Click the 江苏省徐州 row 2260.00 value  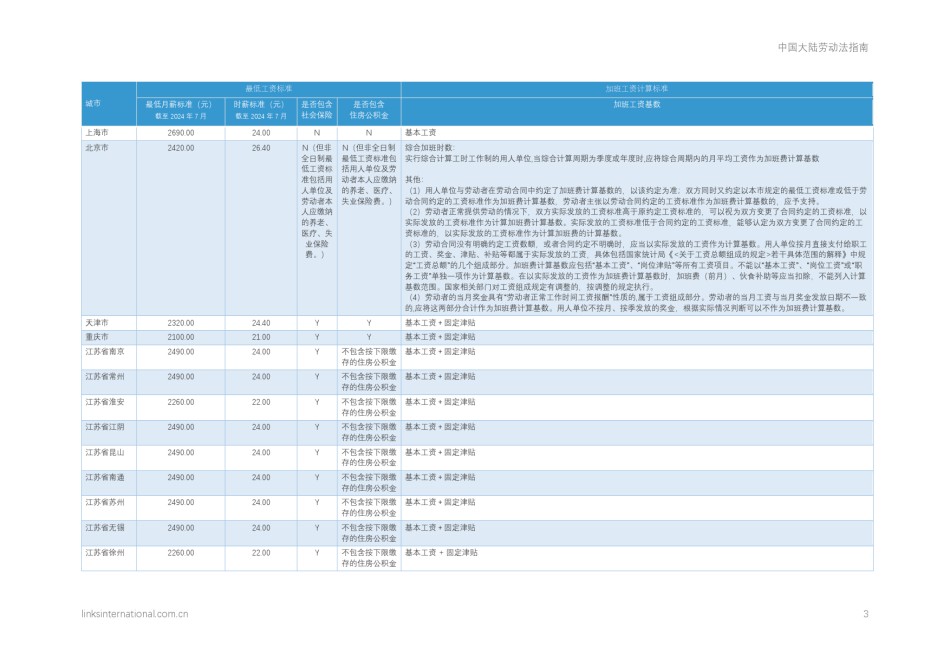coord(181,553)
